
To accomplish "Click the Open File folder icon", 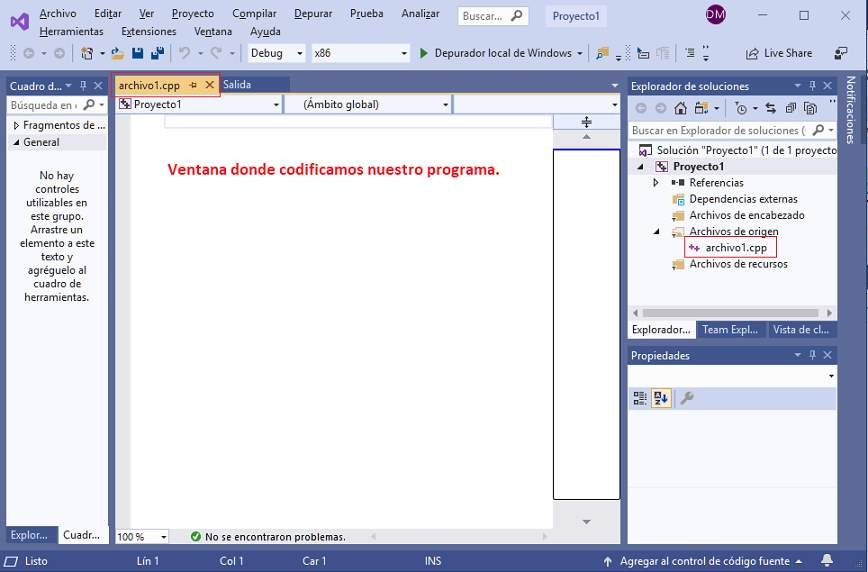I will (x=119, y=53).
